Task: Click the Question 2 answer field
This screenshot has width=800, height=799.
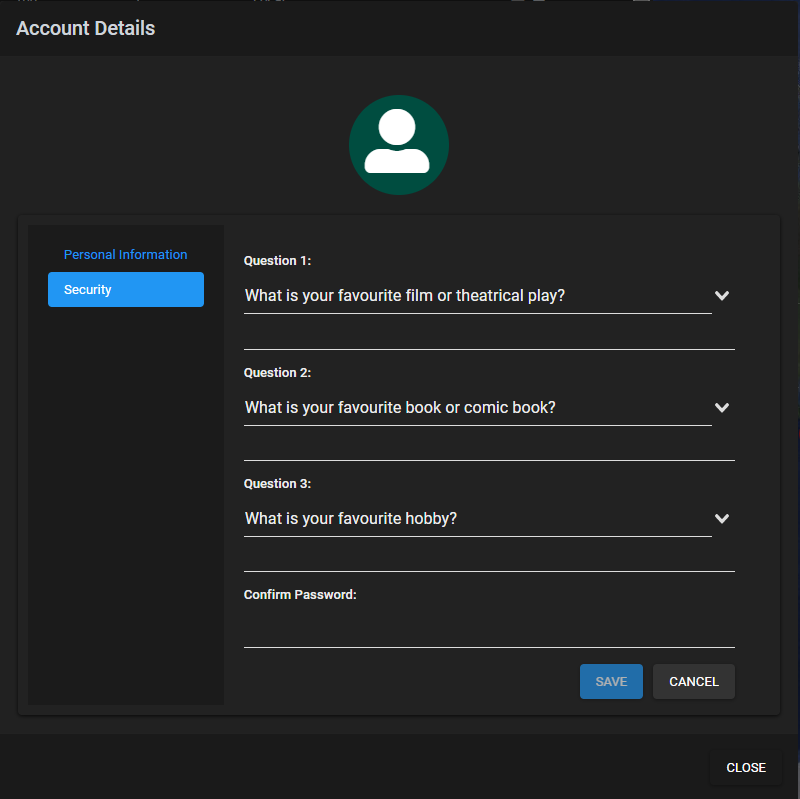Action: tap(489, 447)
